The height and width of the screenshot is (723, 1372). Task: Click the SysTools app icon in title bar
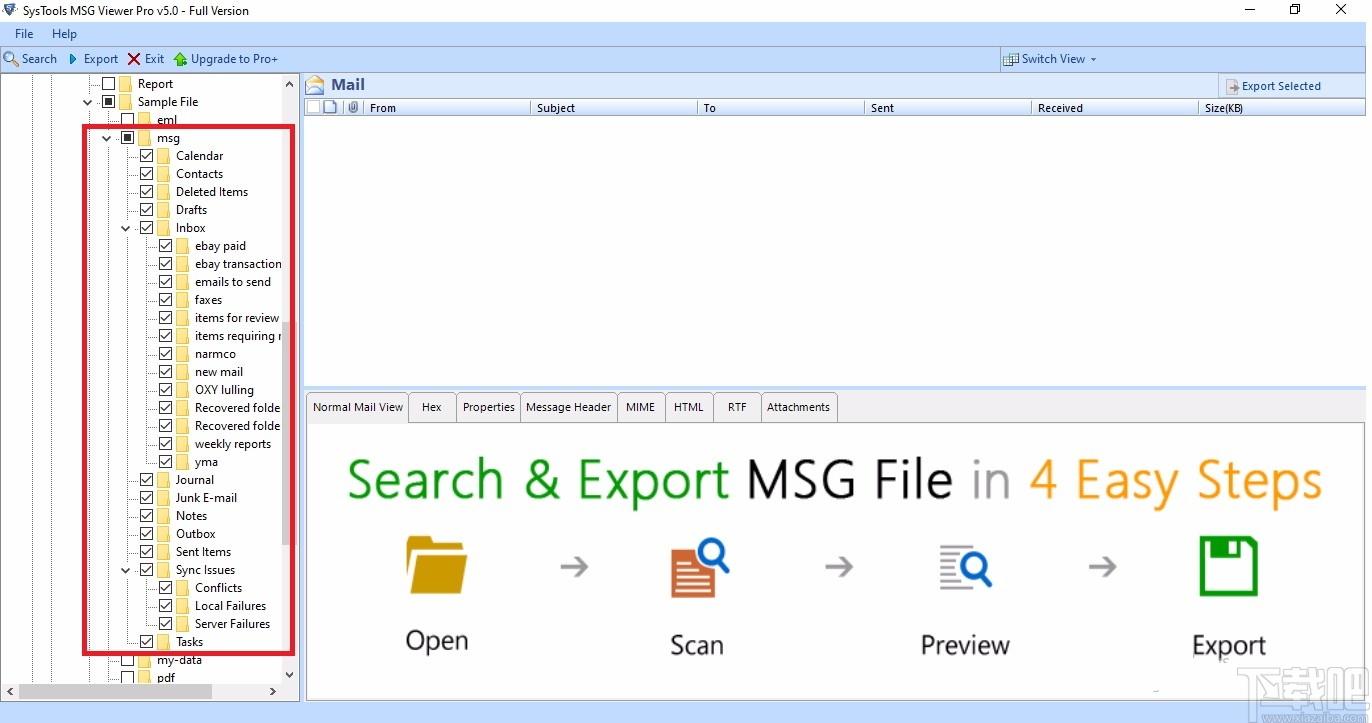(10, 10)
